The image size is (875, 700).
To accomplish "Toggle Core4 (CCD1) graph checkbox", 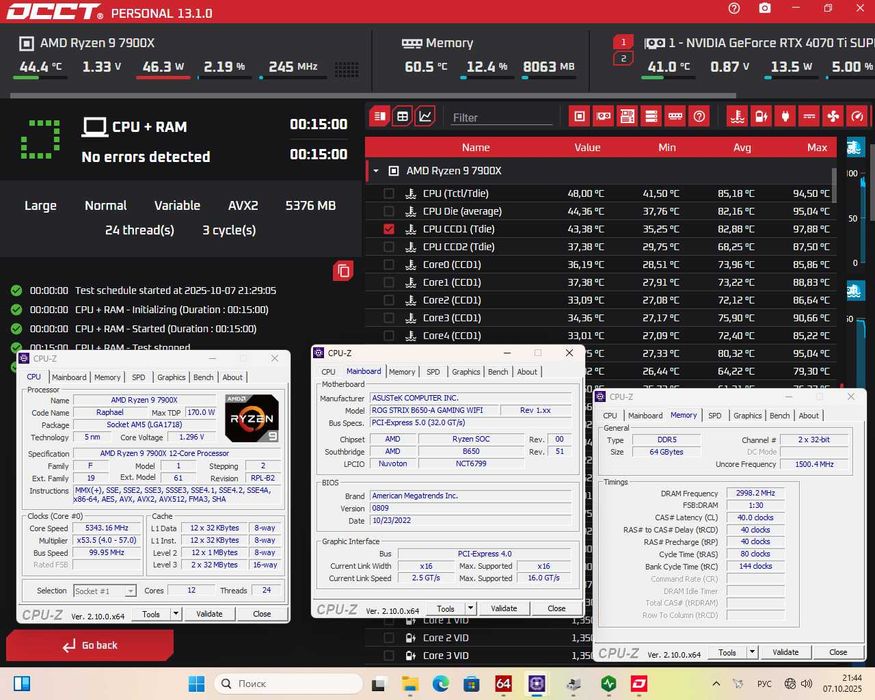I will pyautogui.click(x=389, y=335).
